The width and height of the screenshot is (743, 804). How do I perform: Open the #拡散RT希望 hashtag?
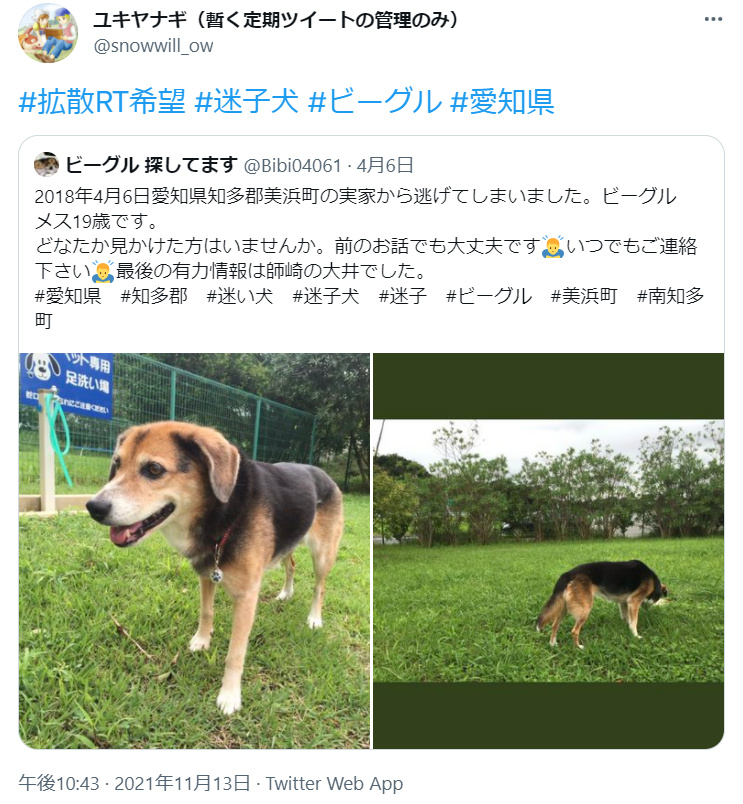pyautogui.click(x=102, y=100)
